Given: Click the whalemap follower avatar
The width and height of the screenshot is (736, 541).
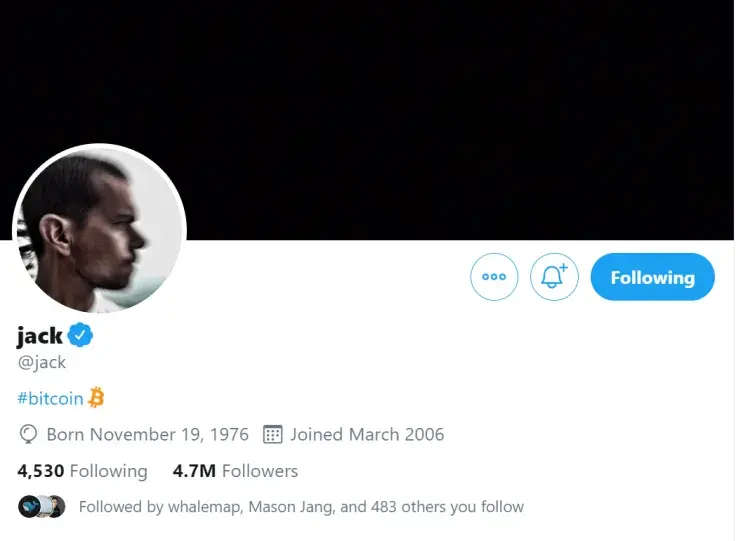Looking at the screenshot, I should click(x=29, y=507).
